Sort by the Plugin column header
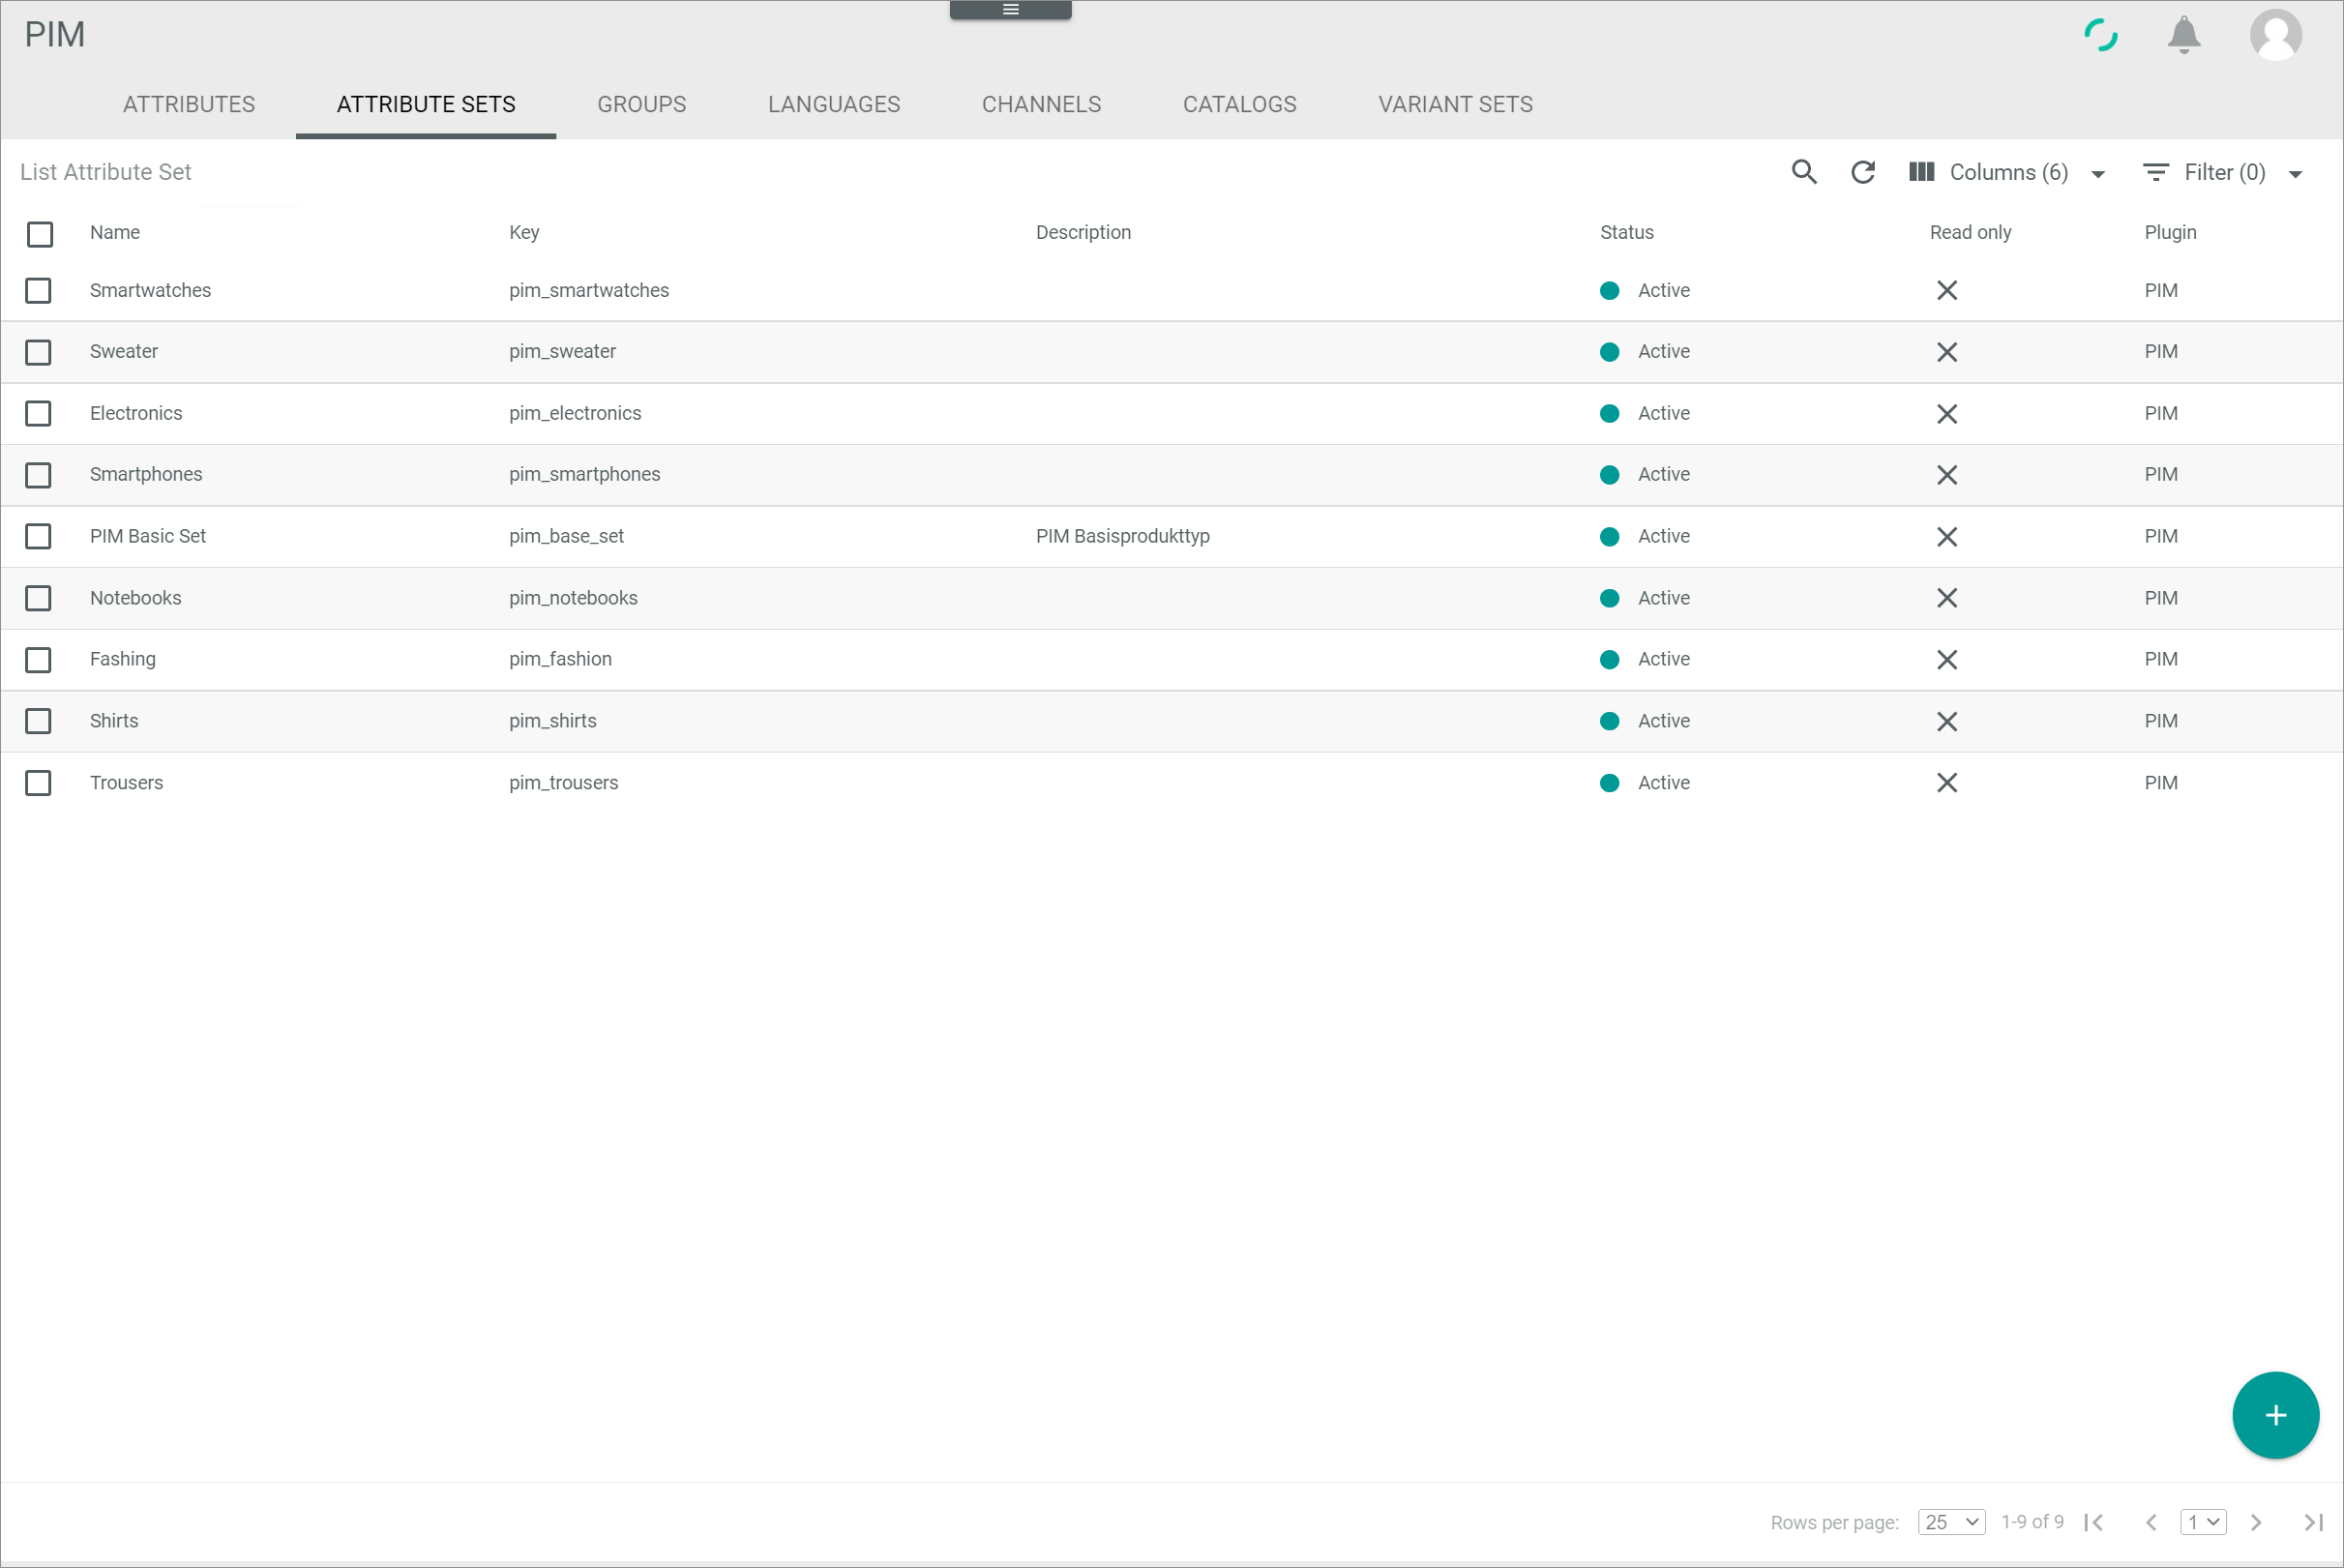Viewport: 2344px width, 1568px height. pos(2169,232)
